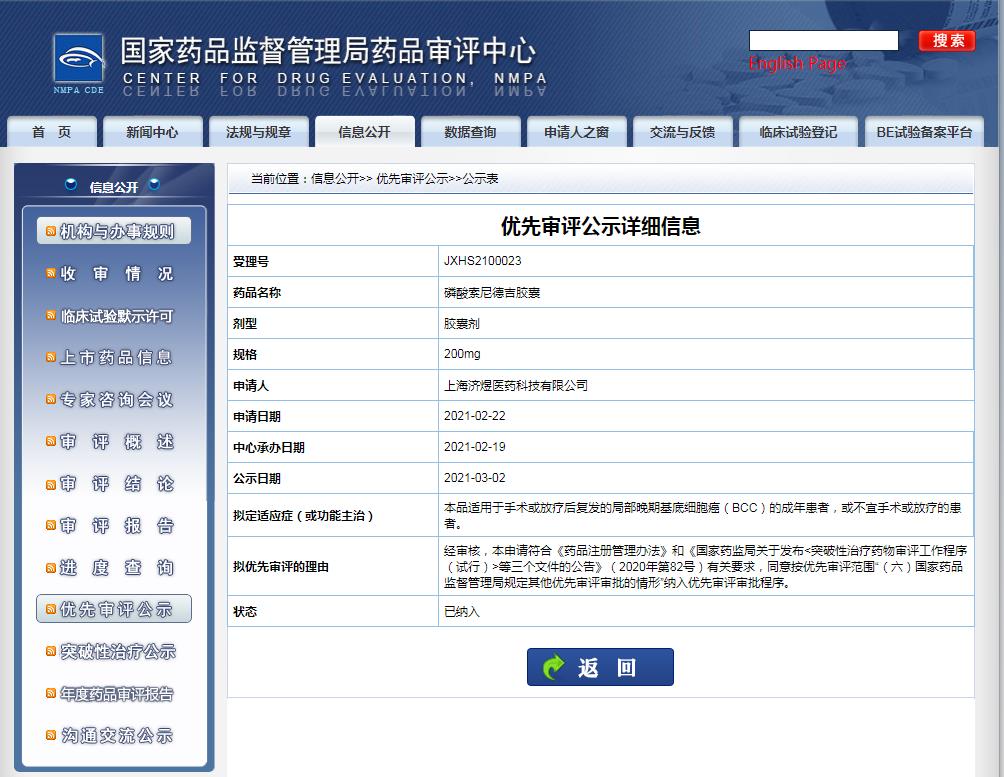Click the orange icon beside 突破性治疗公示
This screenshot has width=1004, height=777.
click(51, 652)
